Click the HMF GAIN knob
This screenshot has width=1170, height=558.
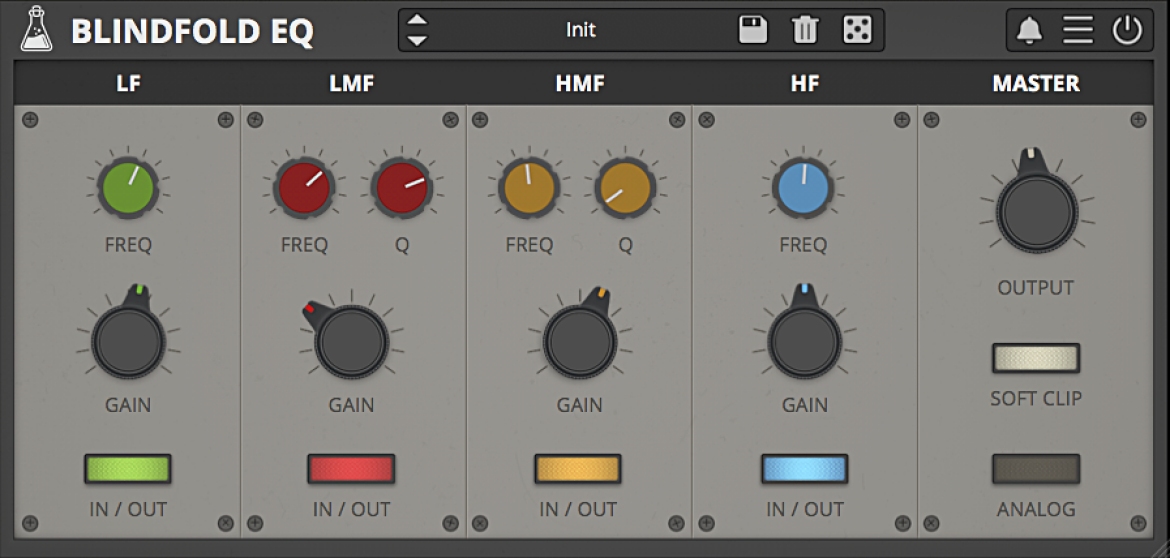(580, 342)
